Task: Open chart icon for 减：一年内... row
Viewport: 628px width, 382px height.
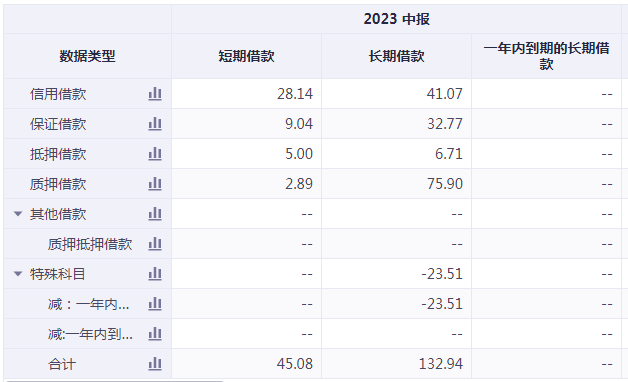Action: coord(155,304)
